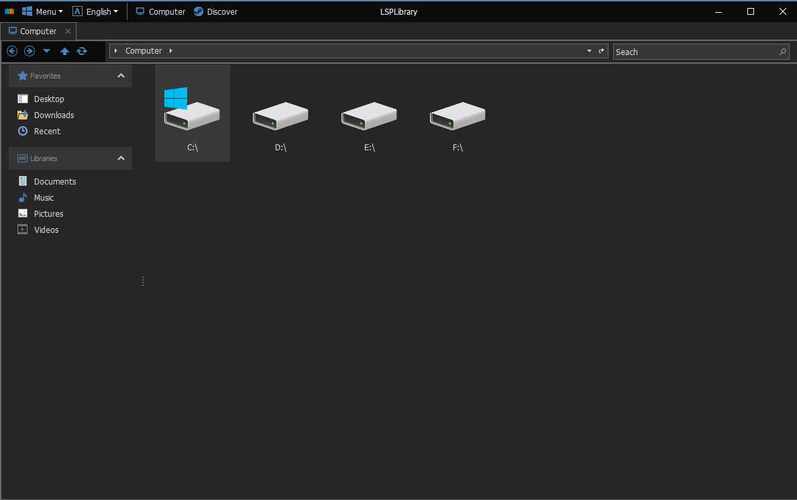Select the E:\ drive icon
This screenshot has height=500, width=797.
point(369,124)
